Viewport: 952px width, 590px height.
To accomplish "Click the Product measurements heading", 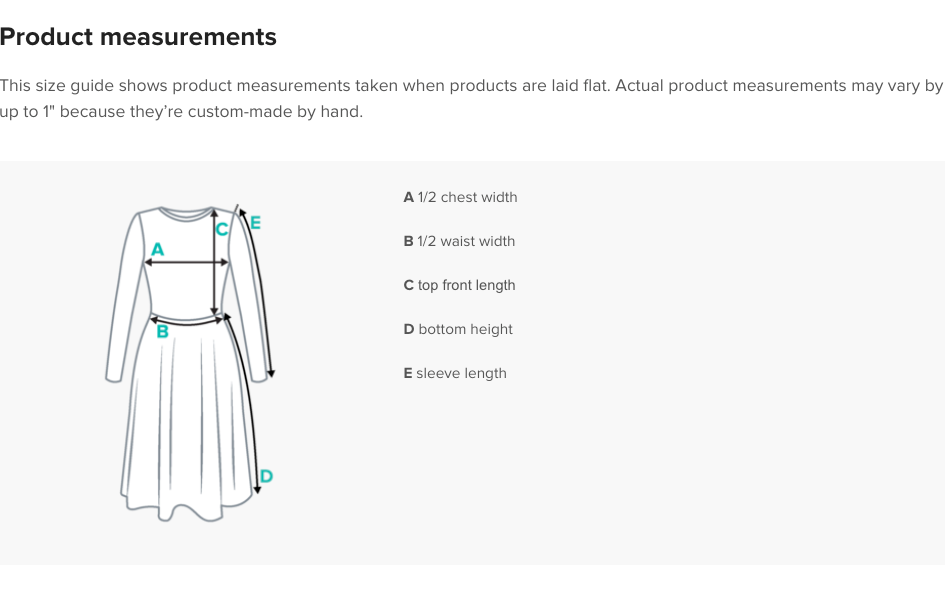I will click(138, 36).
